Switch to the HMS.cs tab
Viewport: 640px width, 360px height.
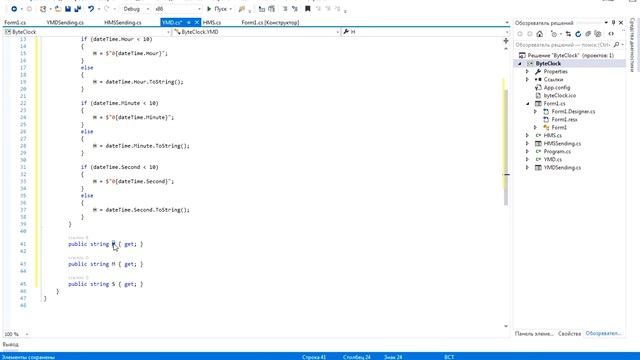click(212, 22)
